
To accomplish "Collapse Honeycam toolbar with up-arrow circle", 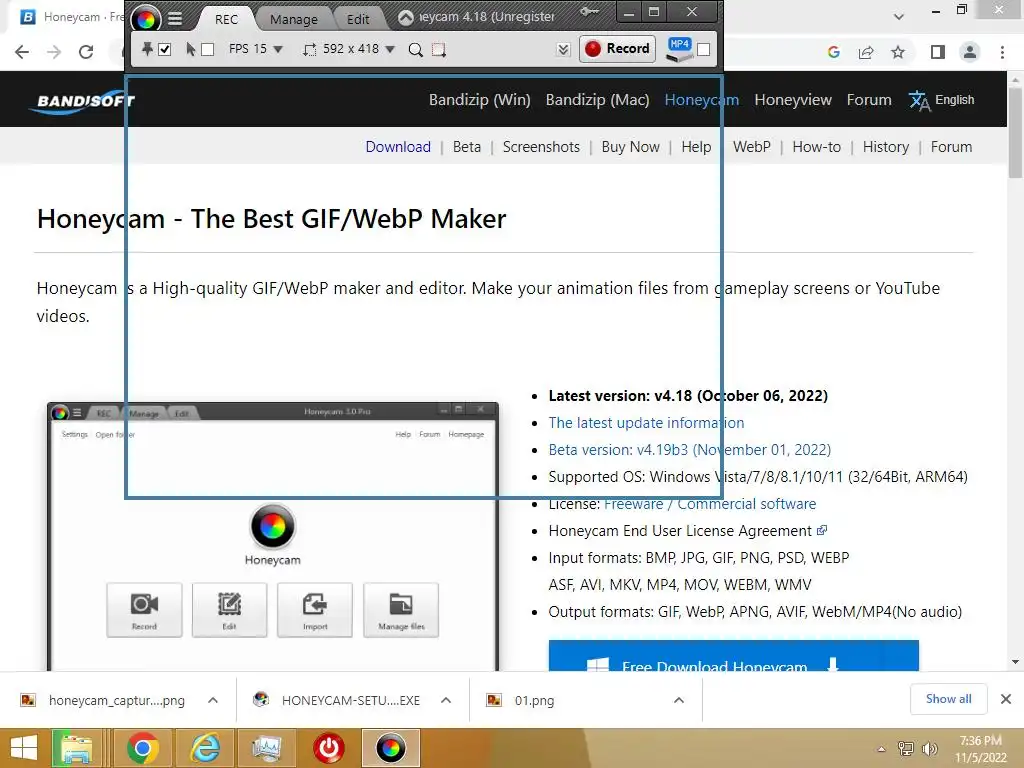I will 406,18.
